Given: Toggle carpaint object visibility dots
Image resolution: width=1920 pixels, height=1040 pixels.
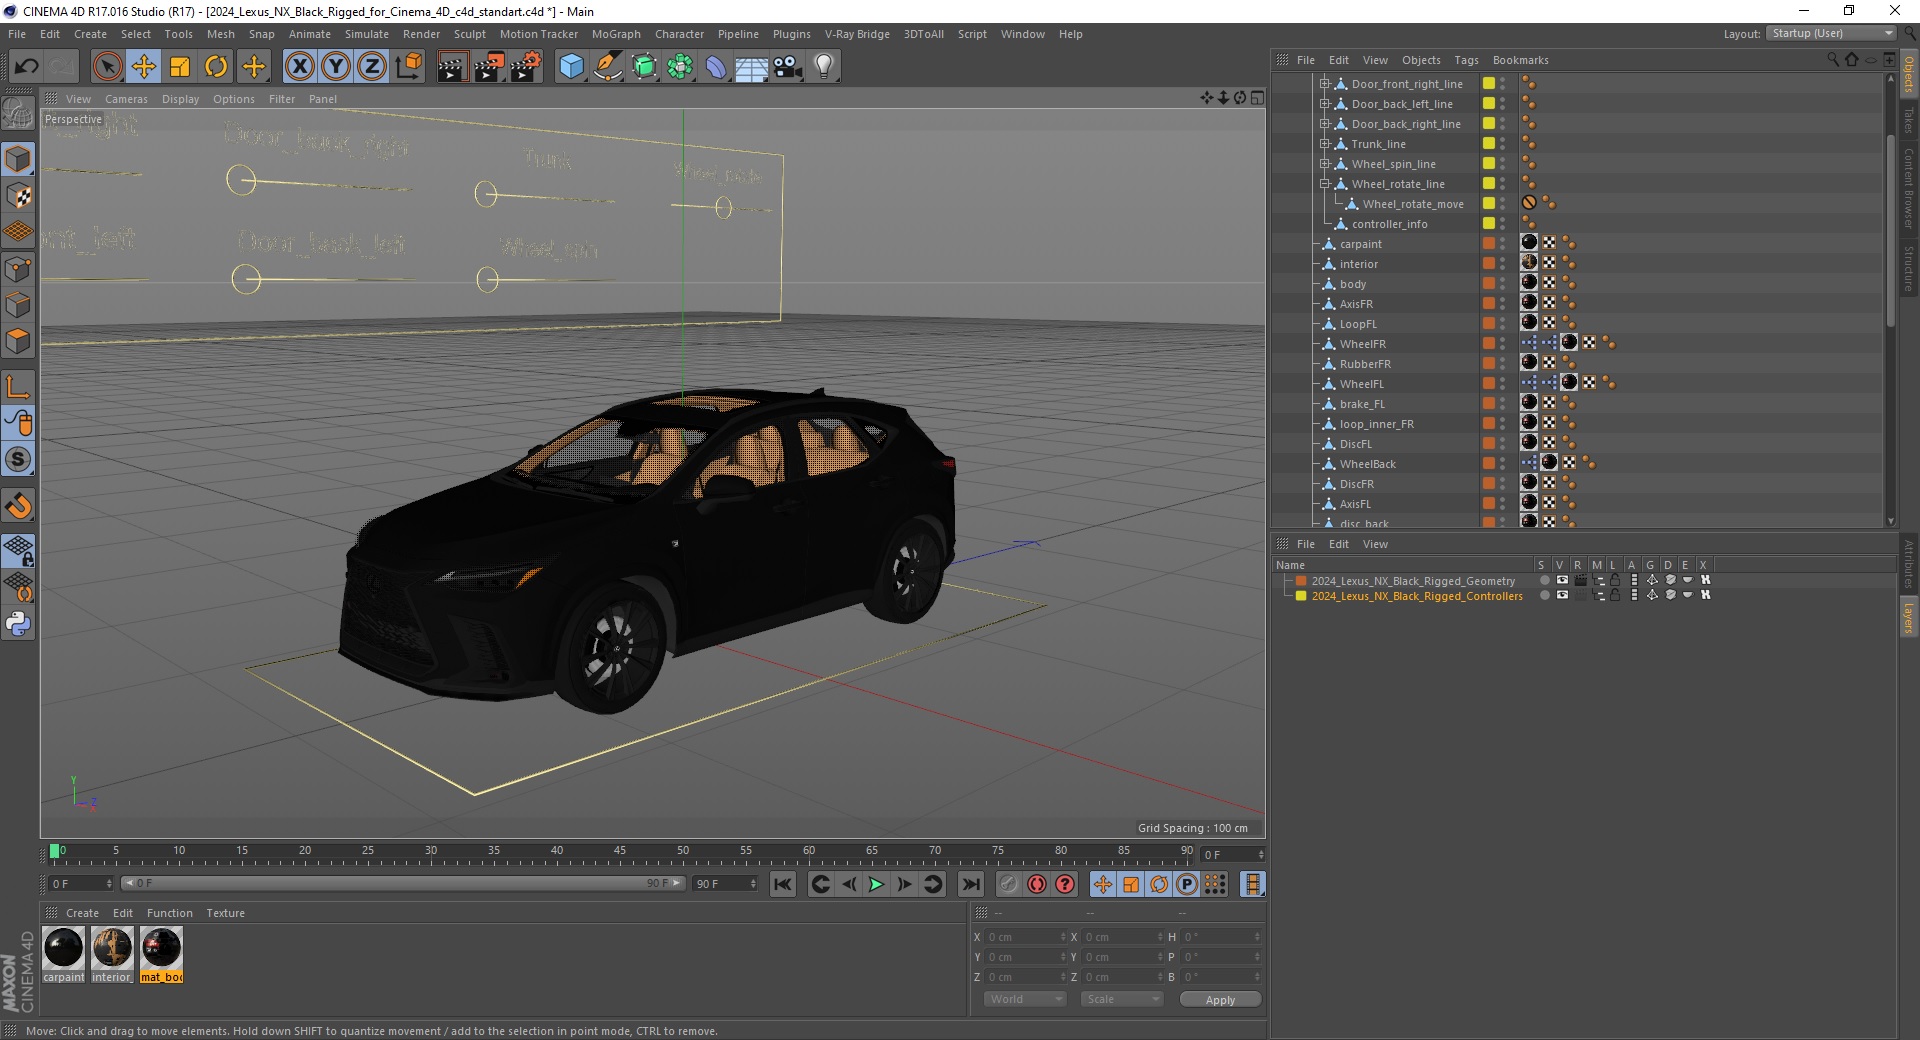Looking at the screenshot, I should 1502,243.
